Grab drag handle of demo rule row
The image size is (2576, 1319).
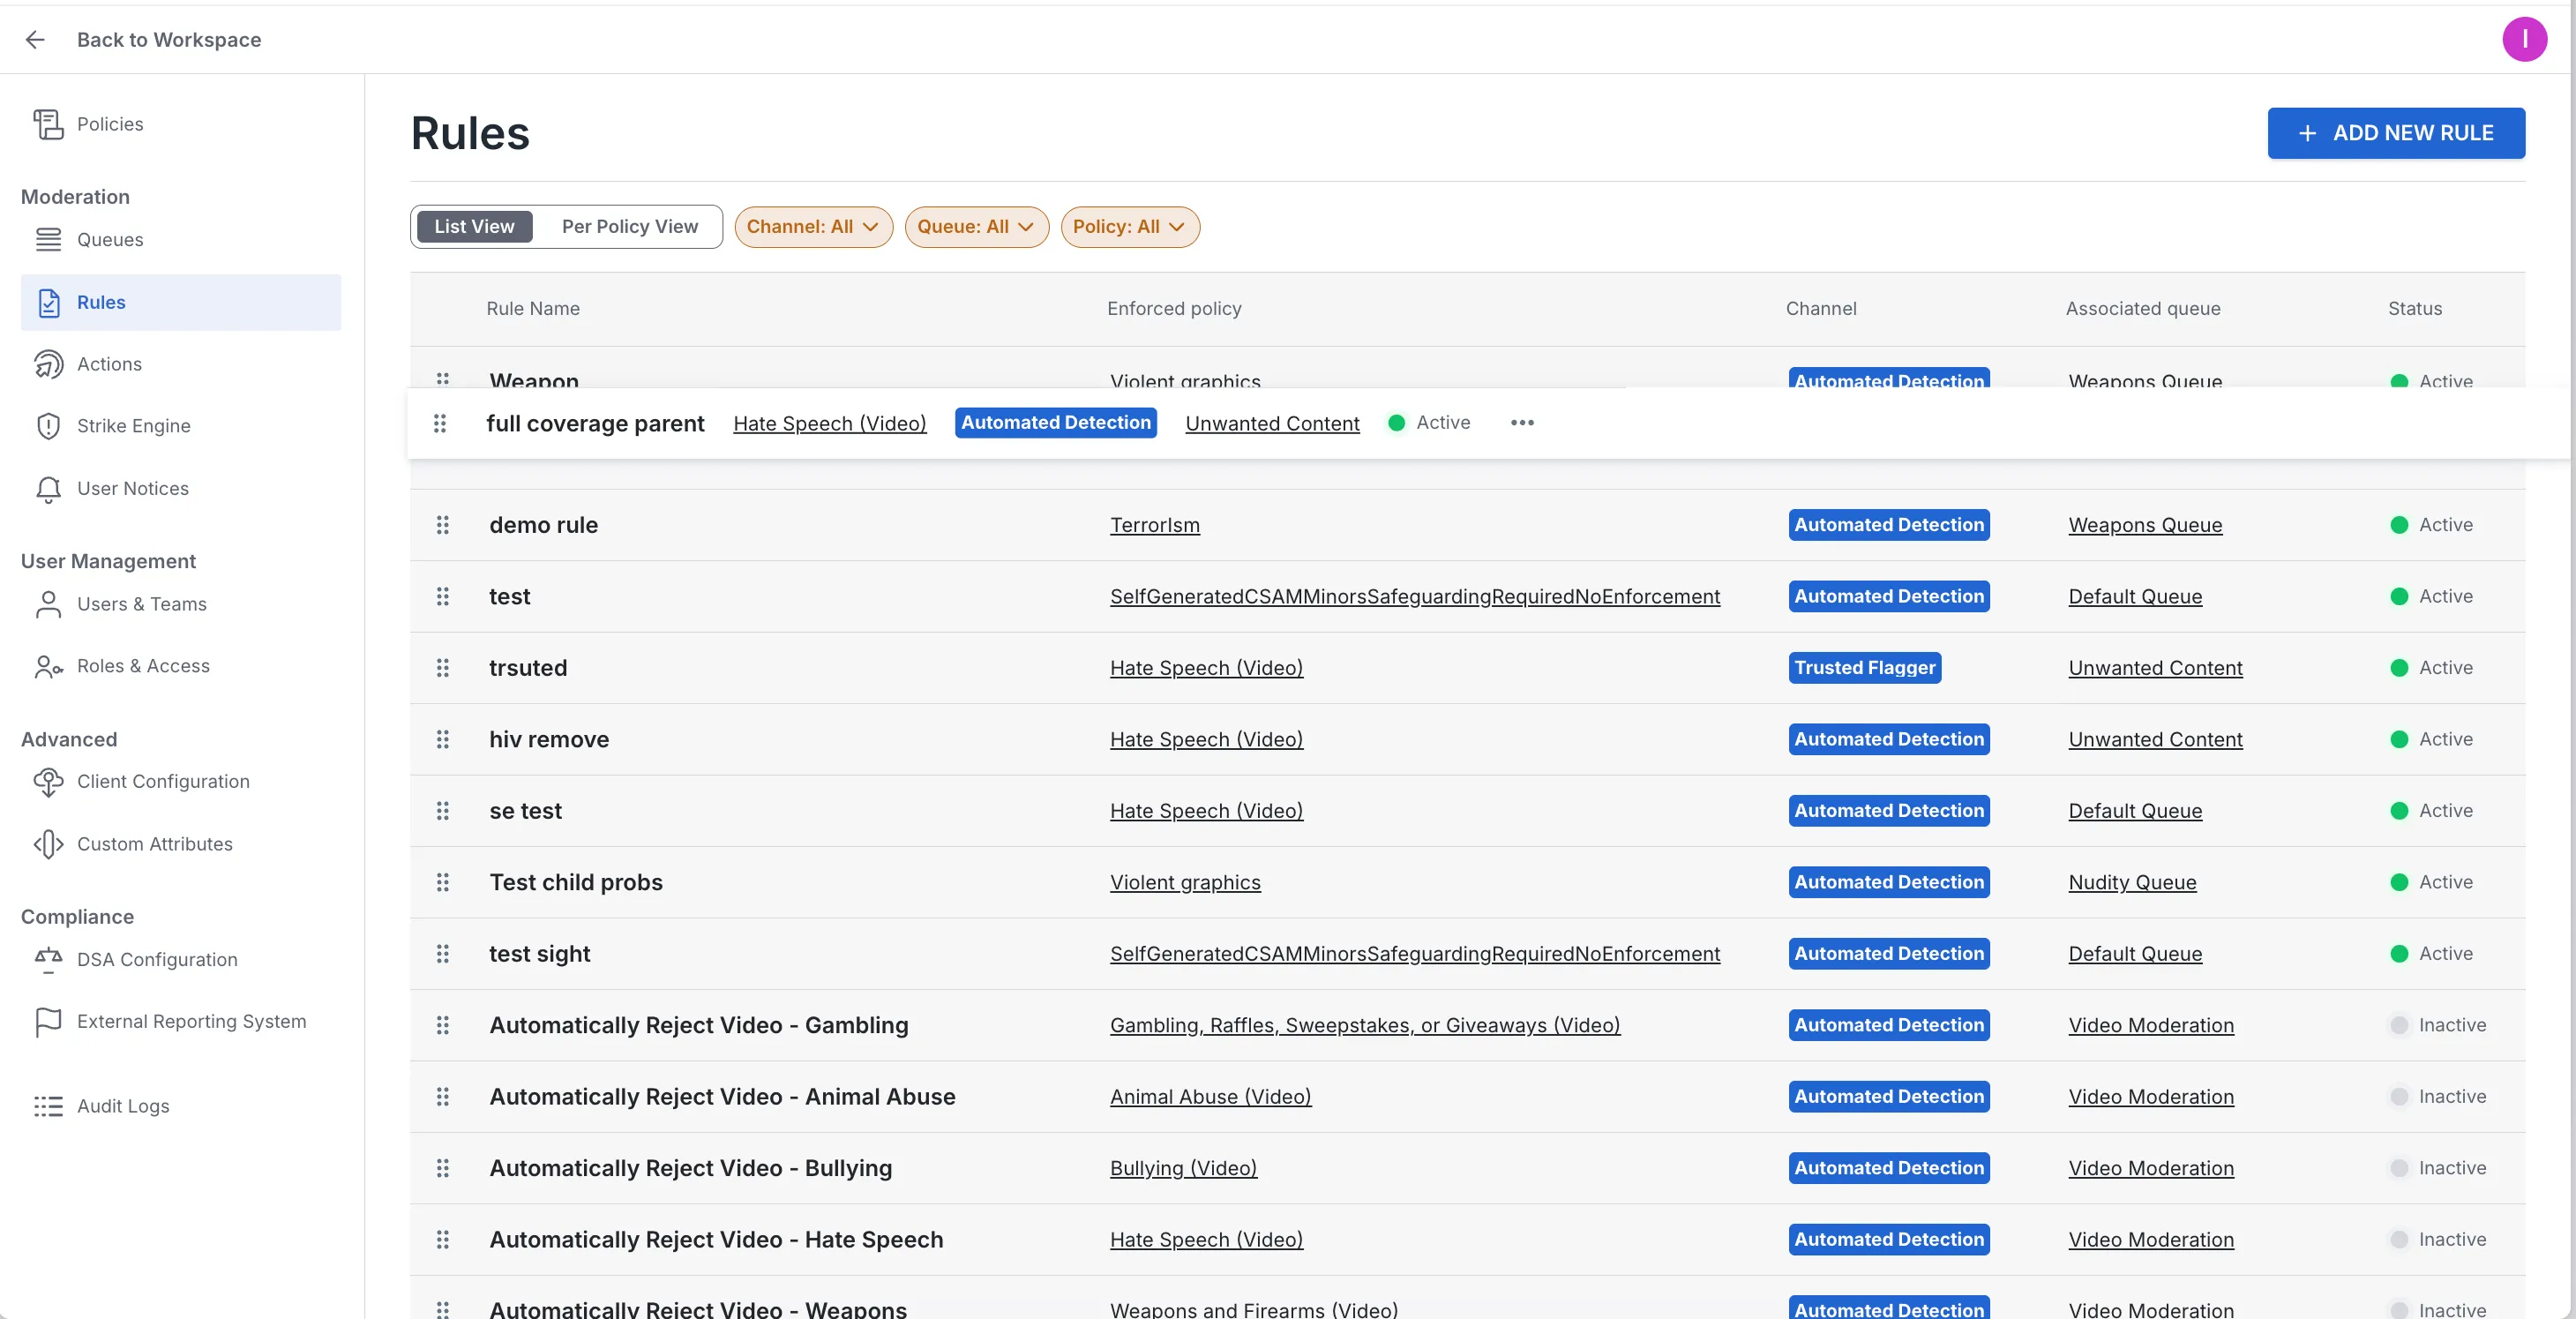coord(443,525)
